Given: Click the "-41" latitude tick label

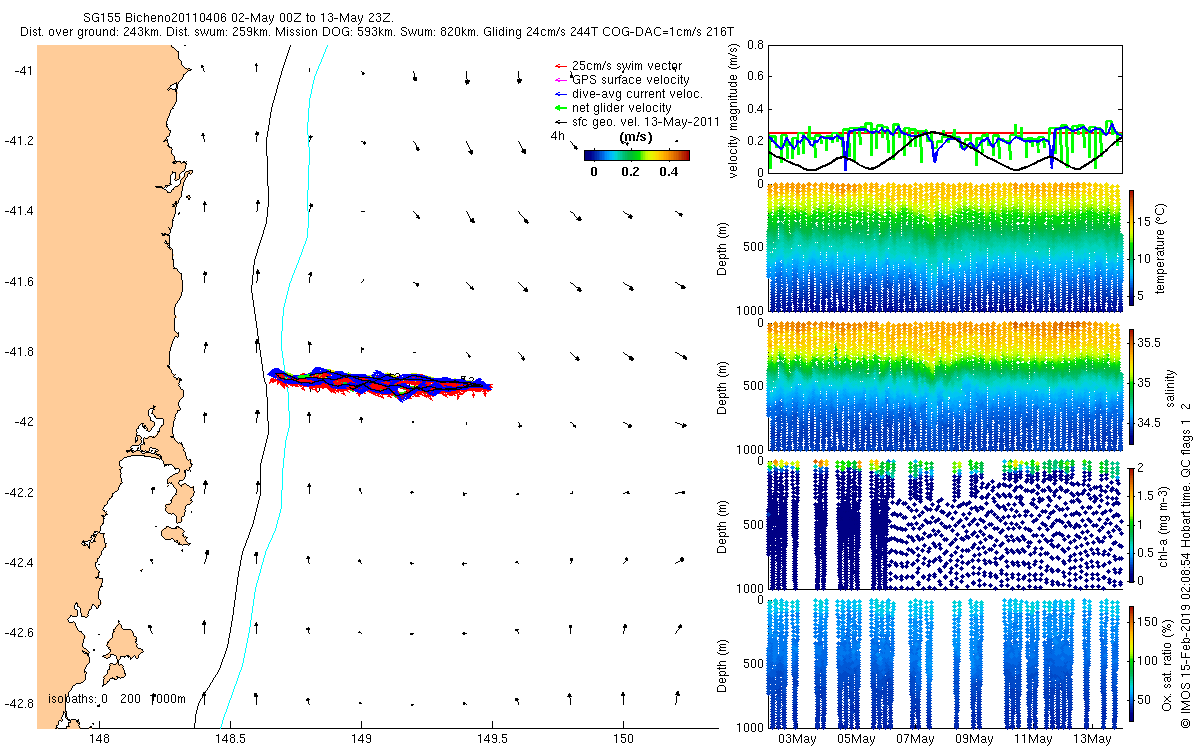Looking at the screenshot, I should pyautogui.click(x=24, y=70).
